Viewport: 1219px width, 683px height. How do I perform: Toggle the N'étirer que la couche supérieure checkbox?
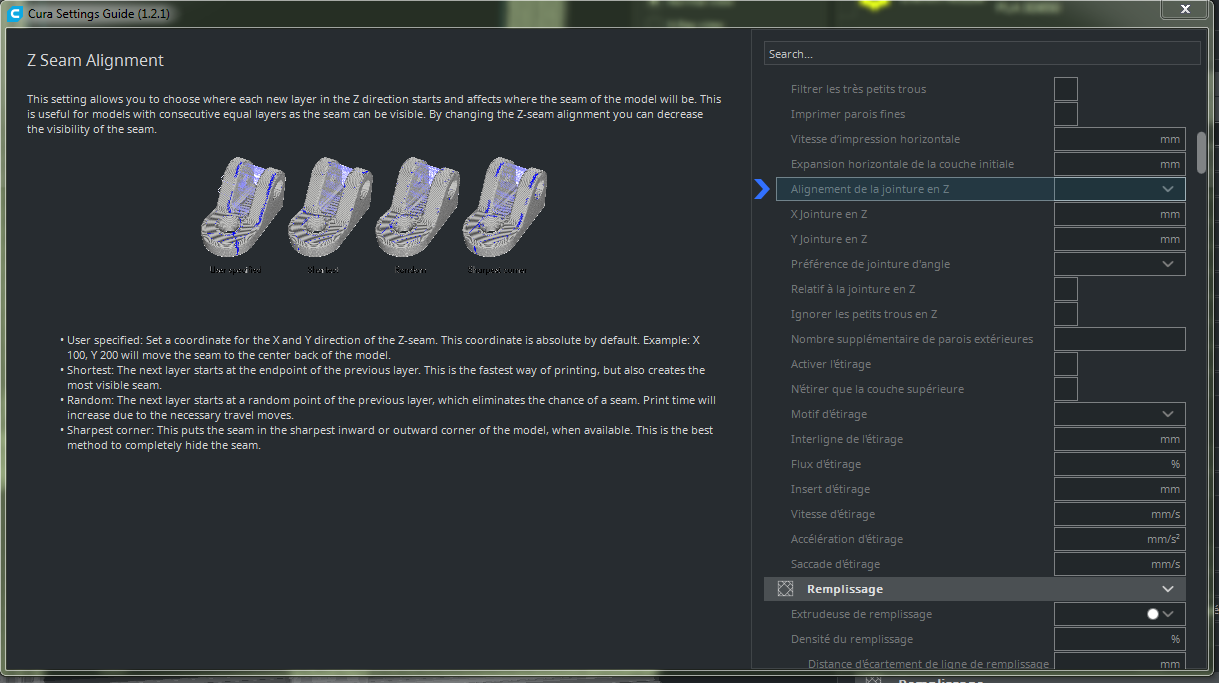pos(1066,389)
